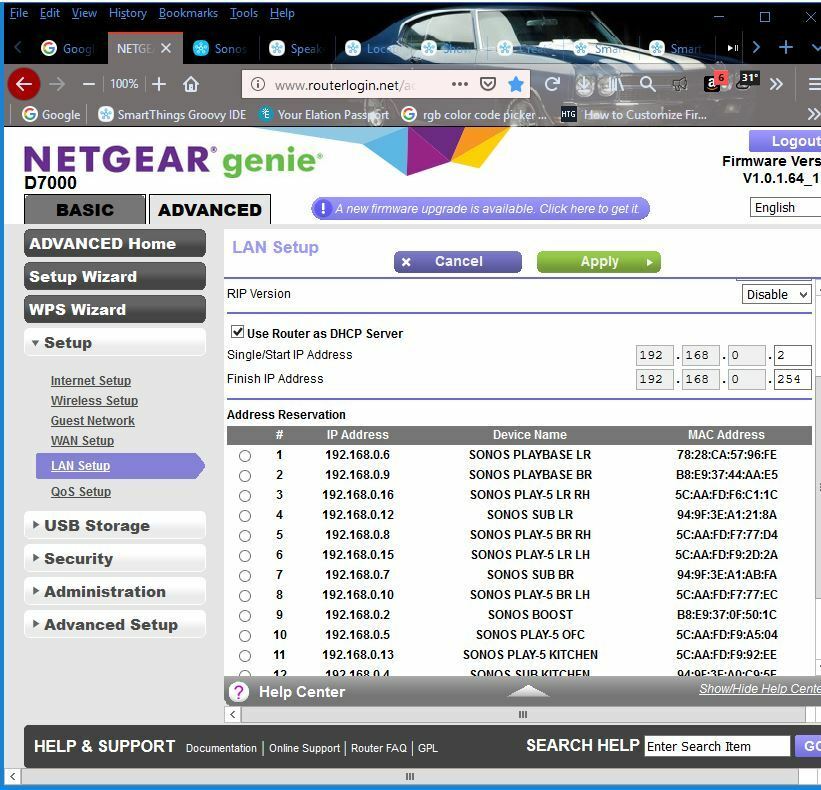Open a new tab with the plus icon

tap(785, 48)
